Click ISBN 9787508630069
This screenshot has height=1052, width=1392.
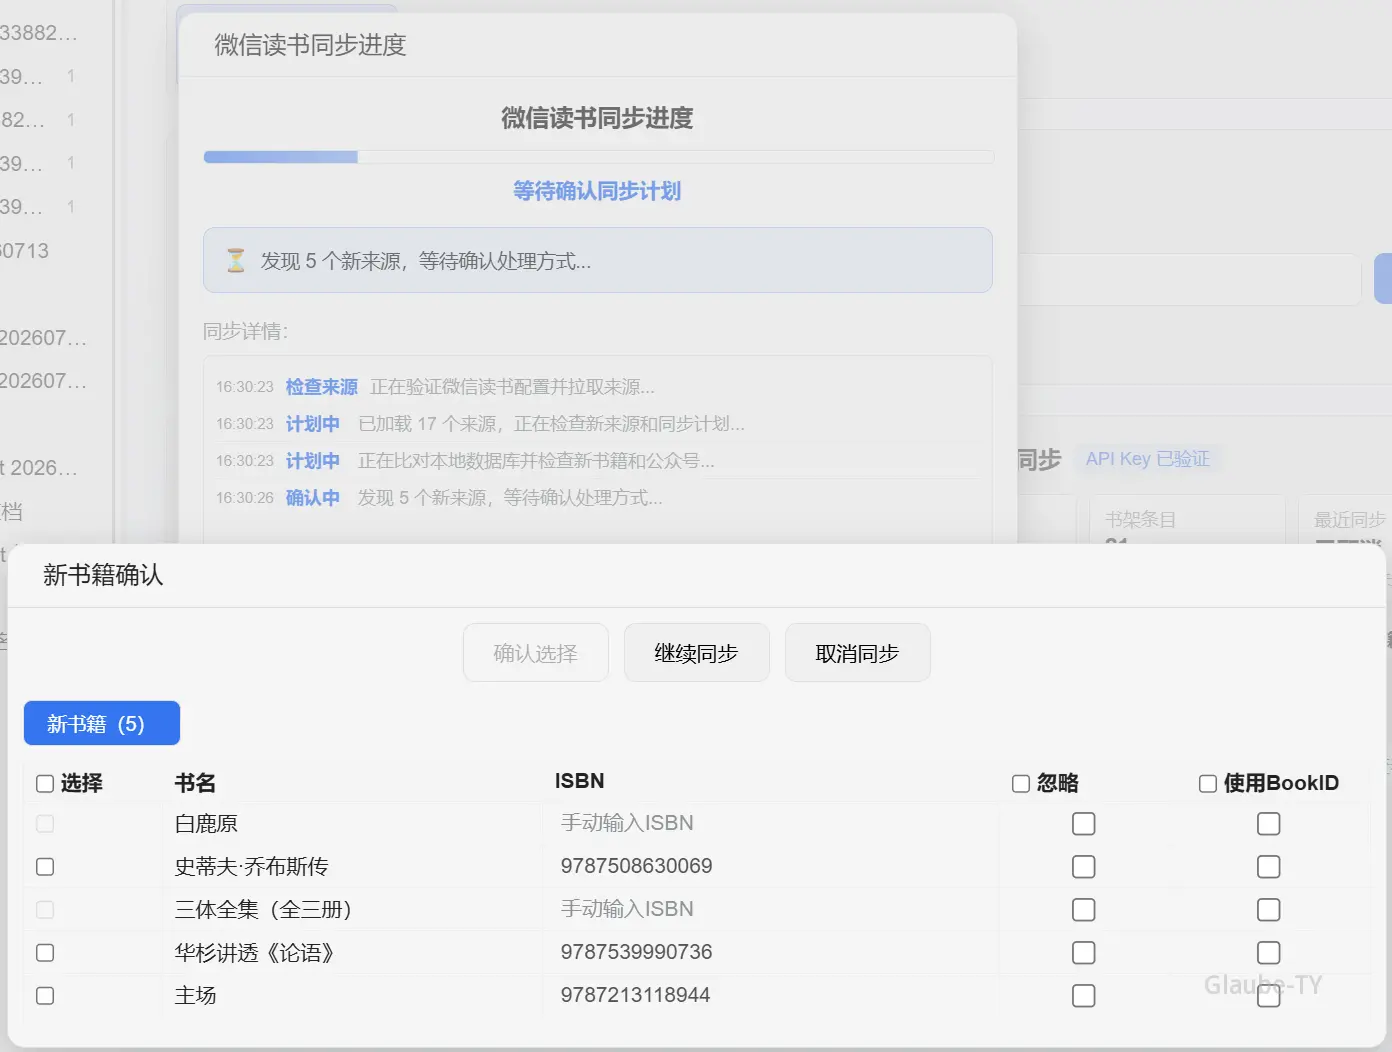pos(637,866)
